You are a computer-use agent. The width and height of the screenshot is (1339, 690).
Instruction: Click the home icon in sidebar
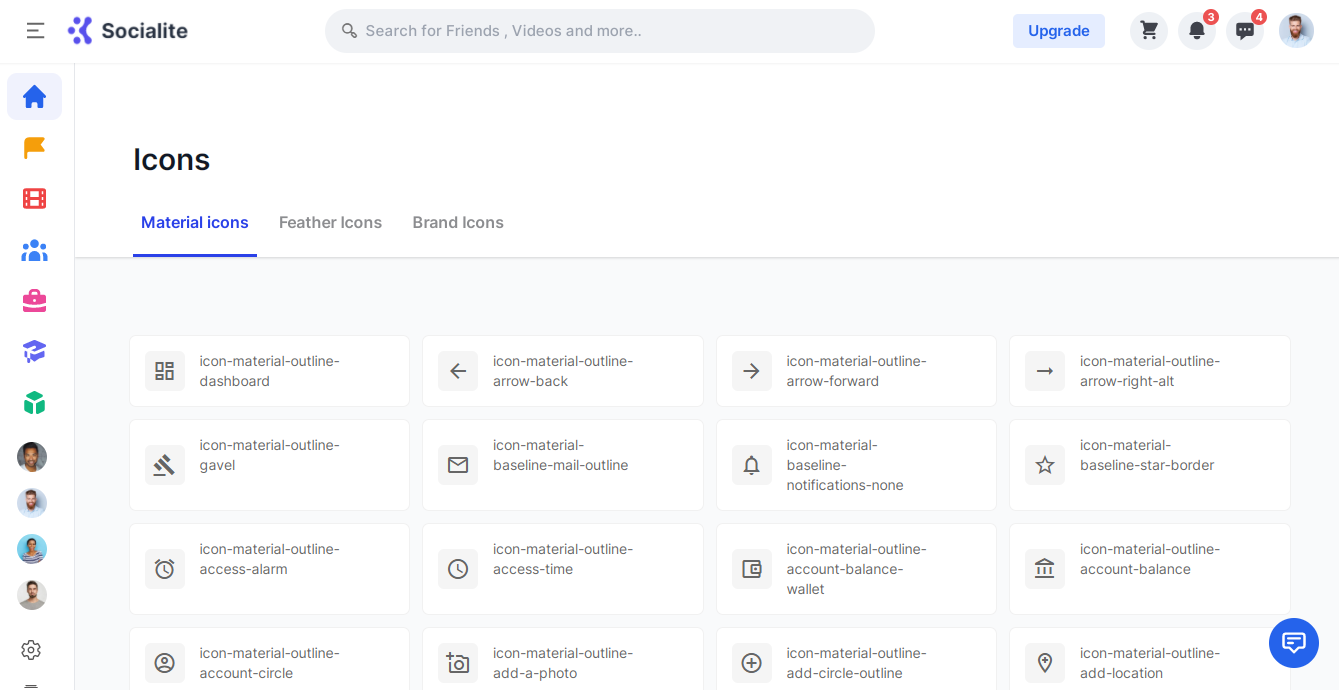(x=35, y=97)
